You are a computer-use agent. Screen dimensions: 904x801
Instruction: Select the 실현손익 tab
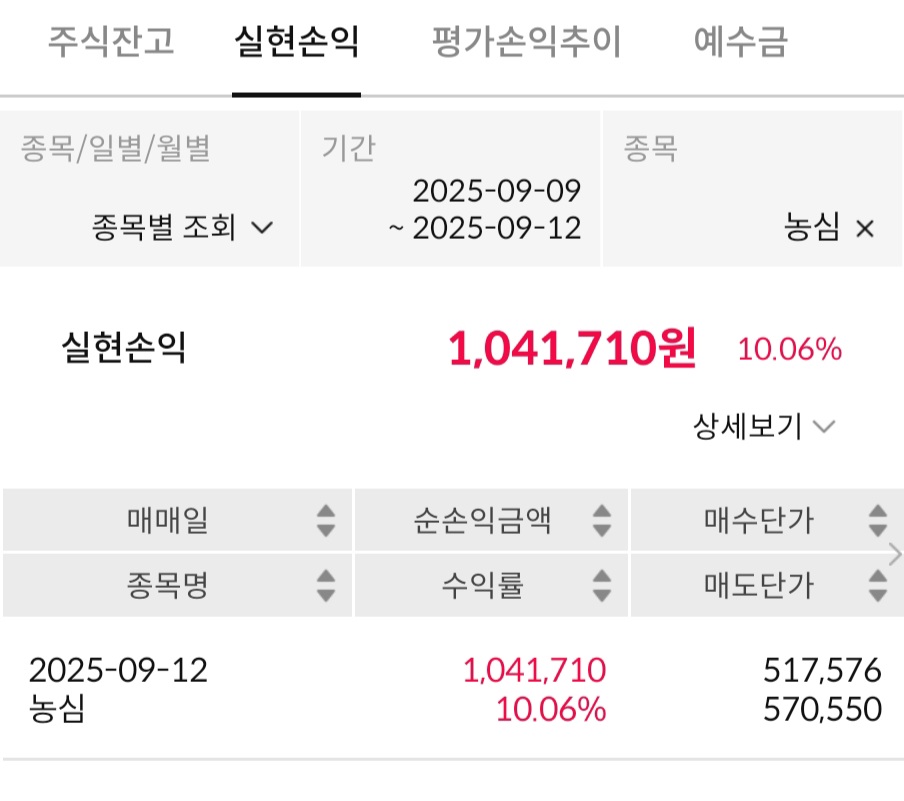point(296,43)
